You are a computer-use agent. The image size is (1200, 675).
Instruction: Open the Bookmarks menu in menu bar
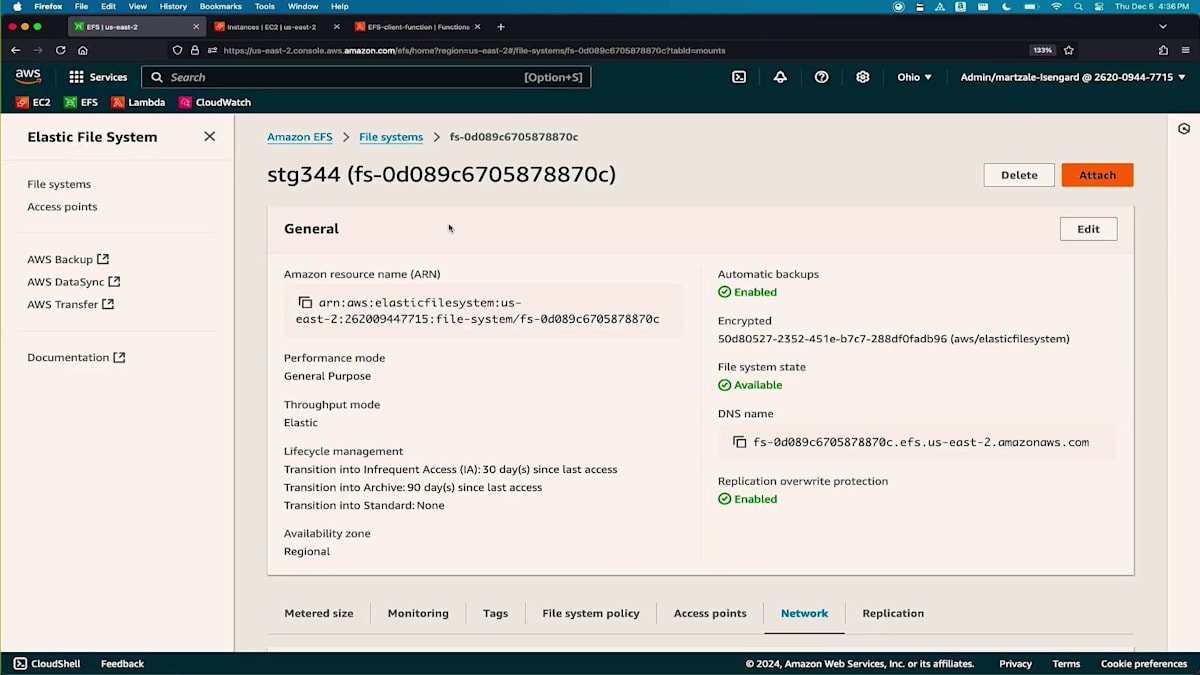[221, 6]
